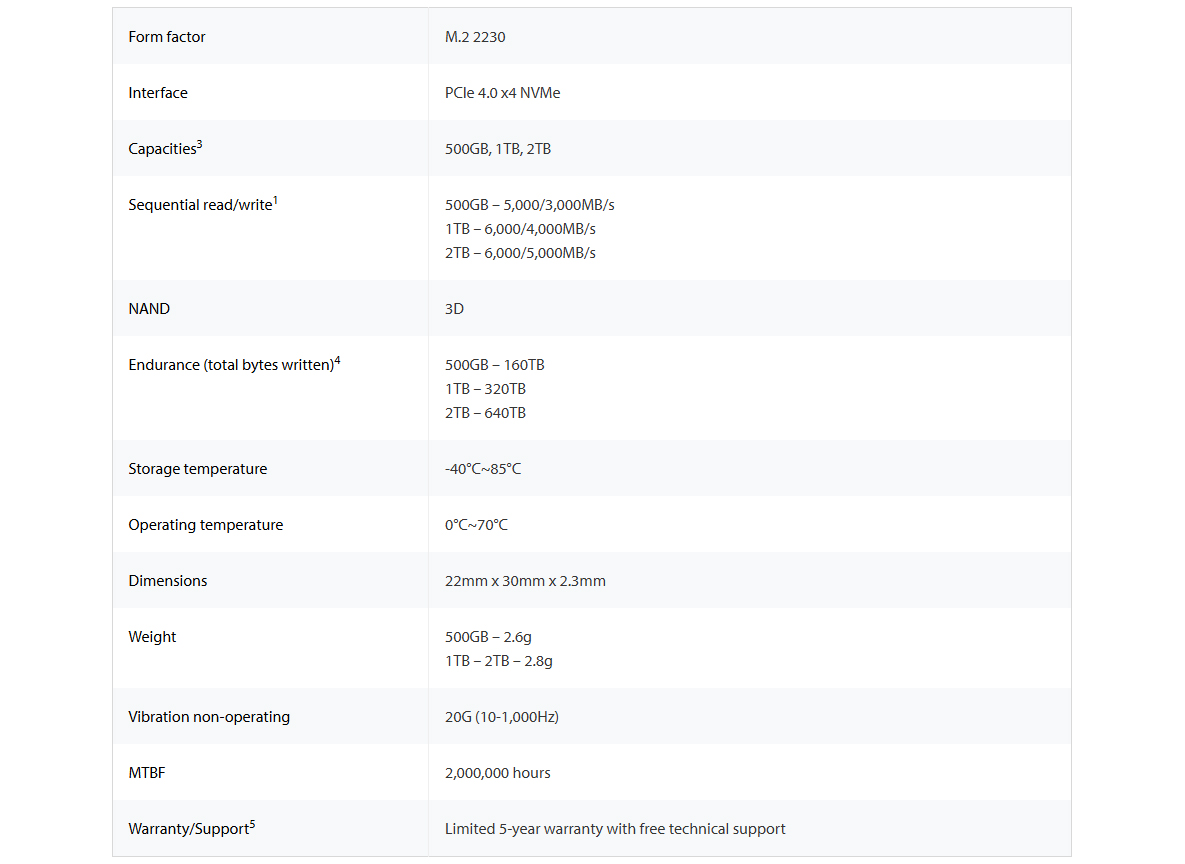Click the 2TB – 6,000/5,000MB/s speed line
The height and width of the screenshot is (864, 1185).
point(520,253)
